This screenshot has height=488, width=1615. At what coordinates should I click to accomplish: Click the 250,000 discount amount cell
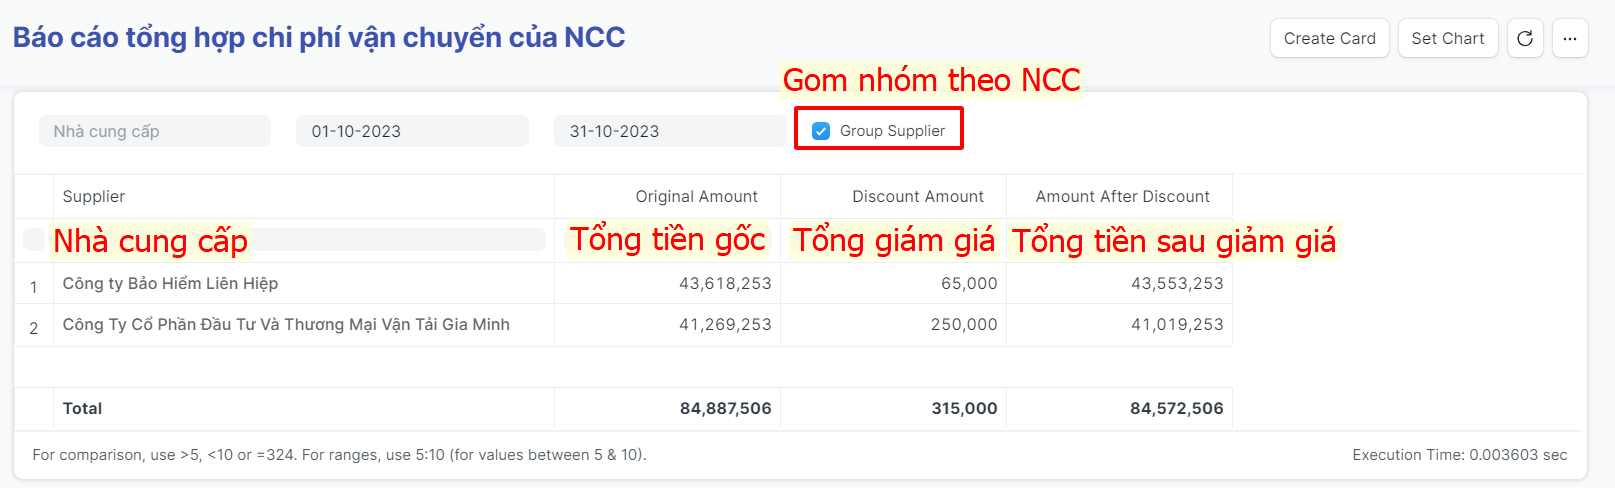pyautogui.click(x=964, y=325)
